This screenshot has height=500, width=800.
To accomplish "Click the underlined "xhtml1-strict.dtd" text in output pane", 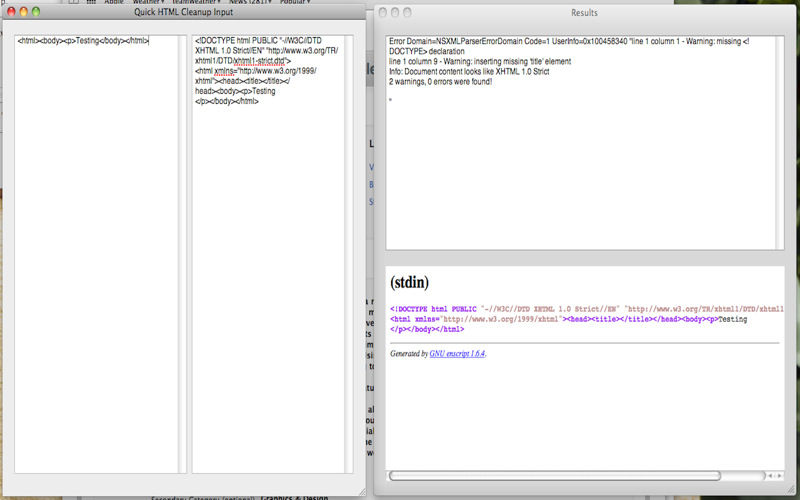I will [x=259, y=61].
